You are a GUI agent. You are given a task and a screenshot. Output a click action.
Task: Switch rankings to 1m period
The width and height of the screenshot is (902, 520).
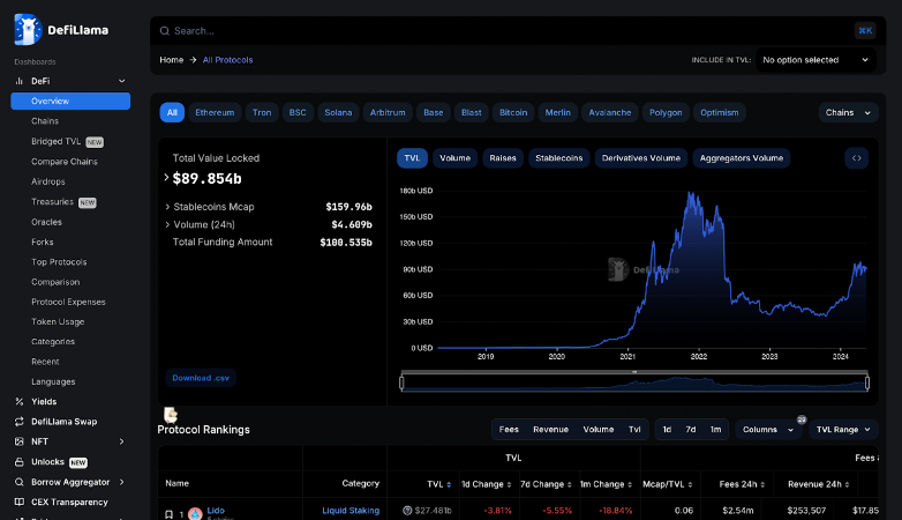pyautogui.click(x=716, y=430)
